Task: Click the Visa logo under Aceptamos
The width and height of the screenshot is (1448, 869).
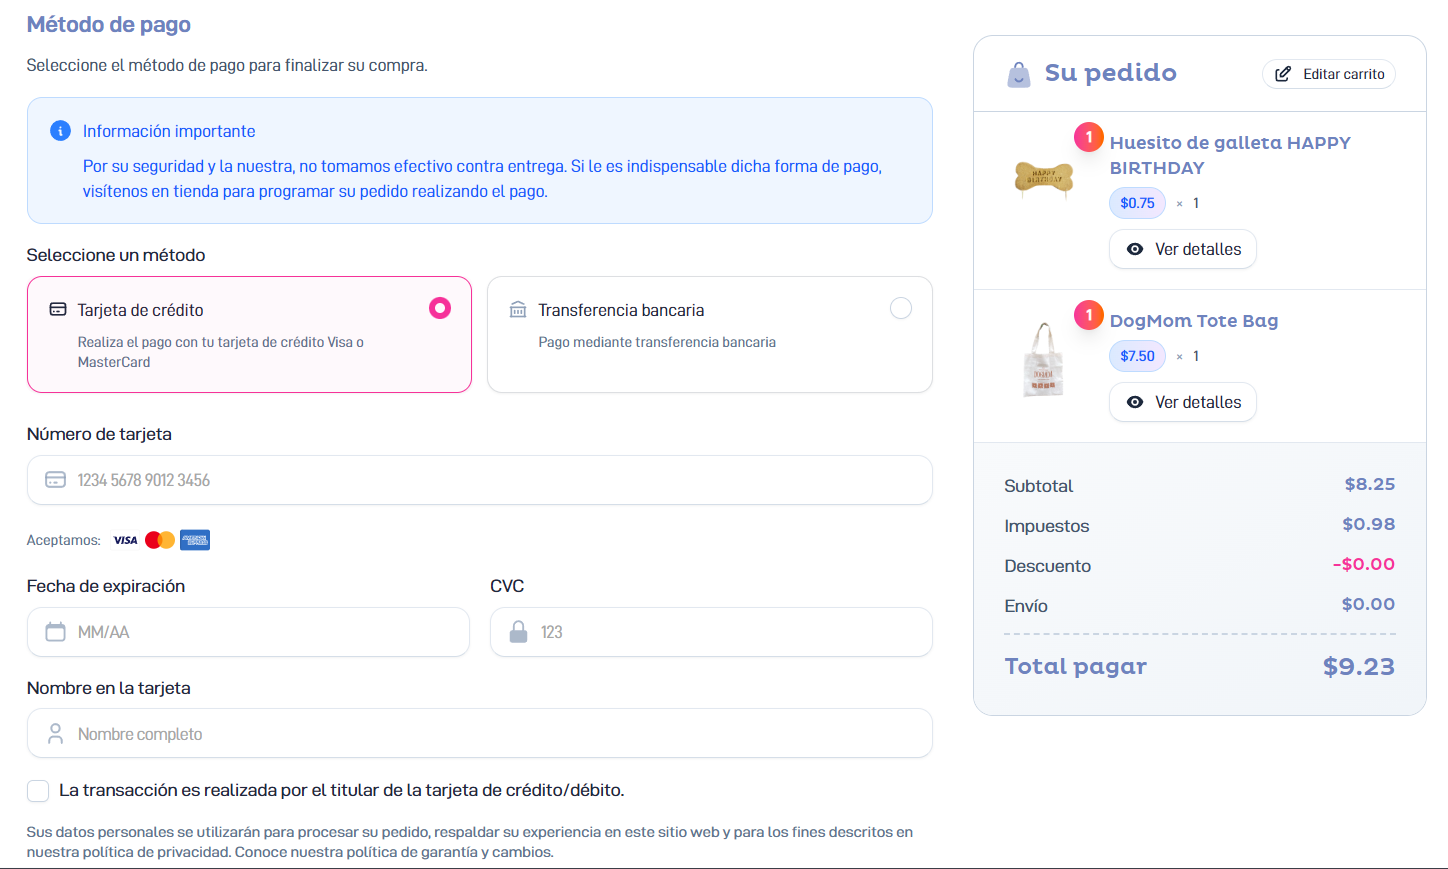Action: pyautogui.click(x=125, y=540)
